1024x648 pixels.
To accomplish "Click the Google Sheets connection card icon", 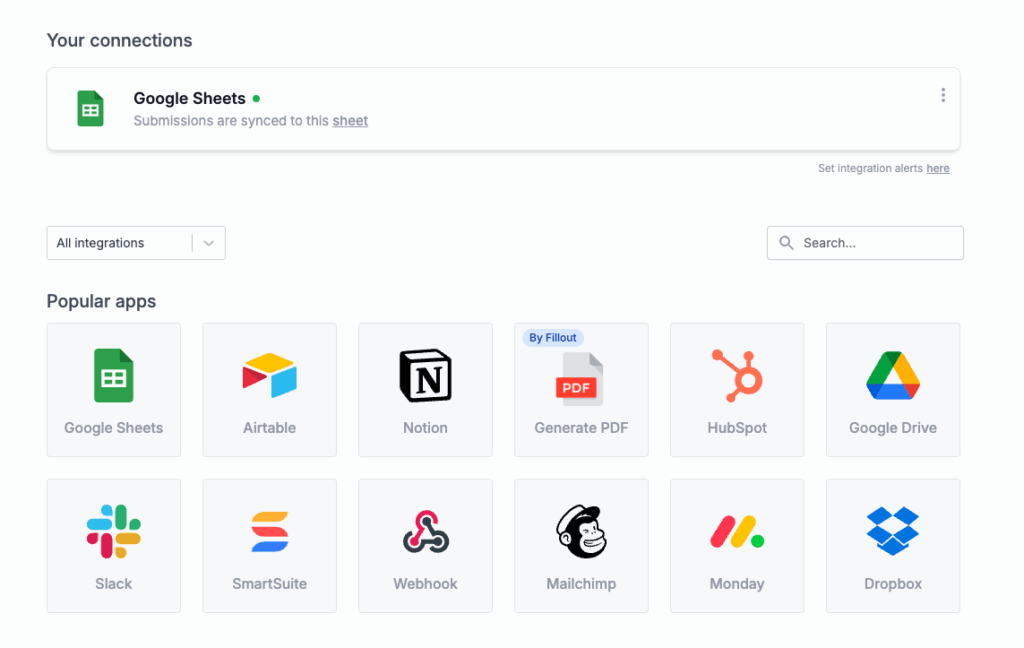I will click(91, 109).
